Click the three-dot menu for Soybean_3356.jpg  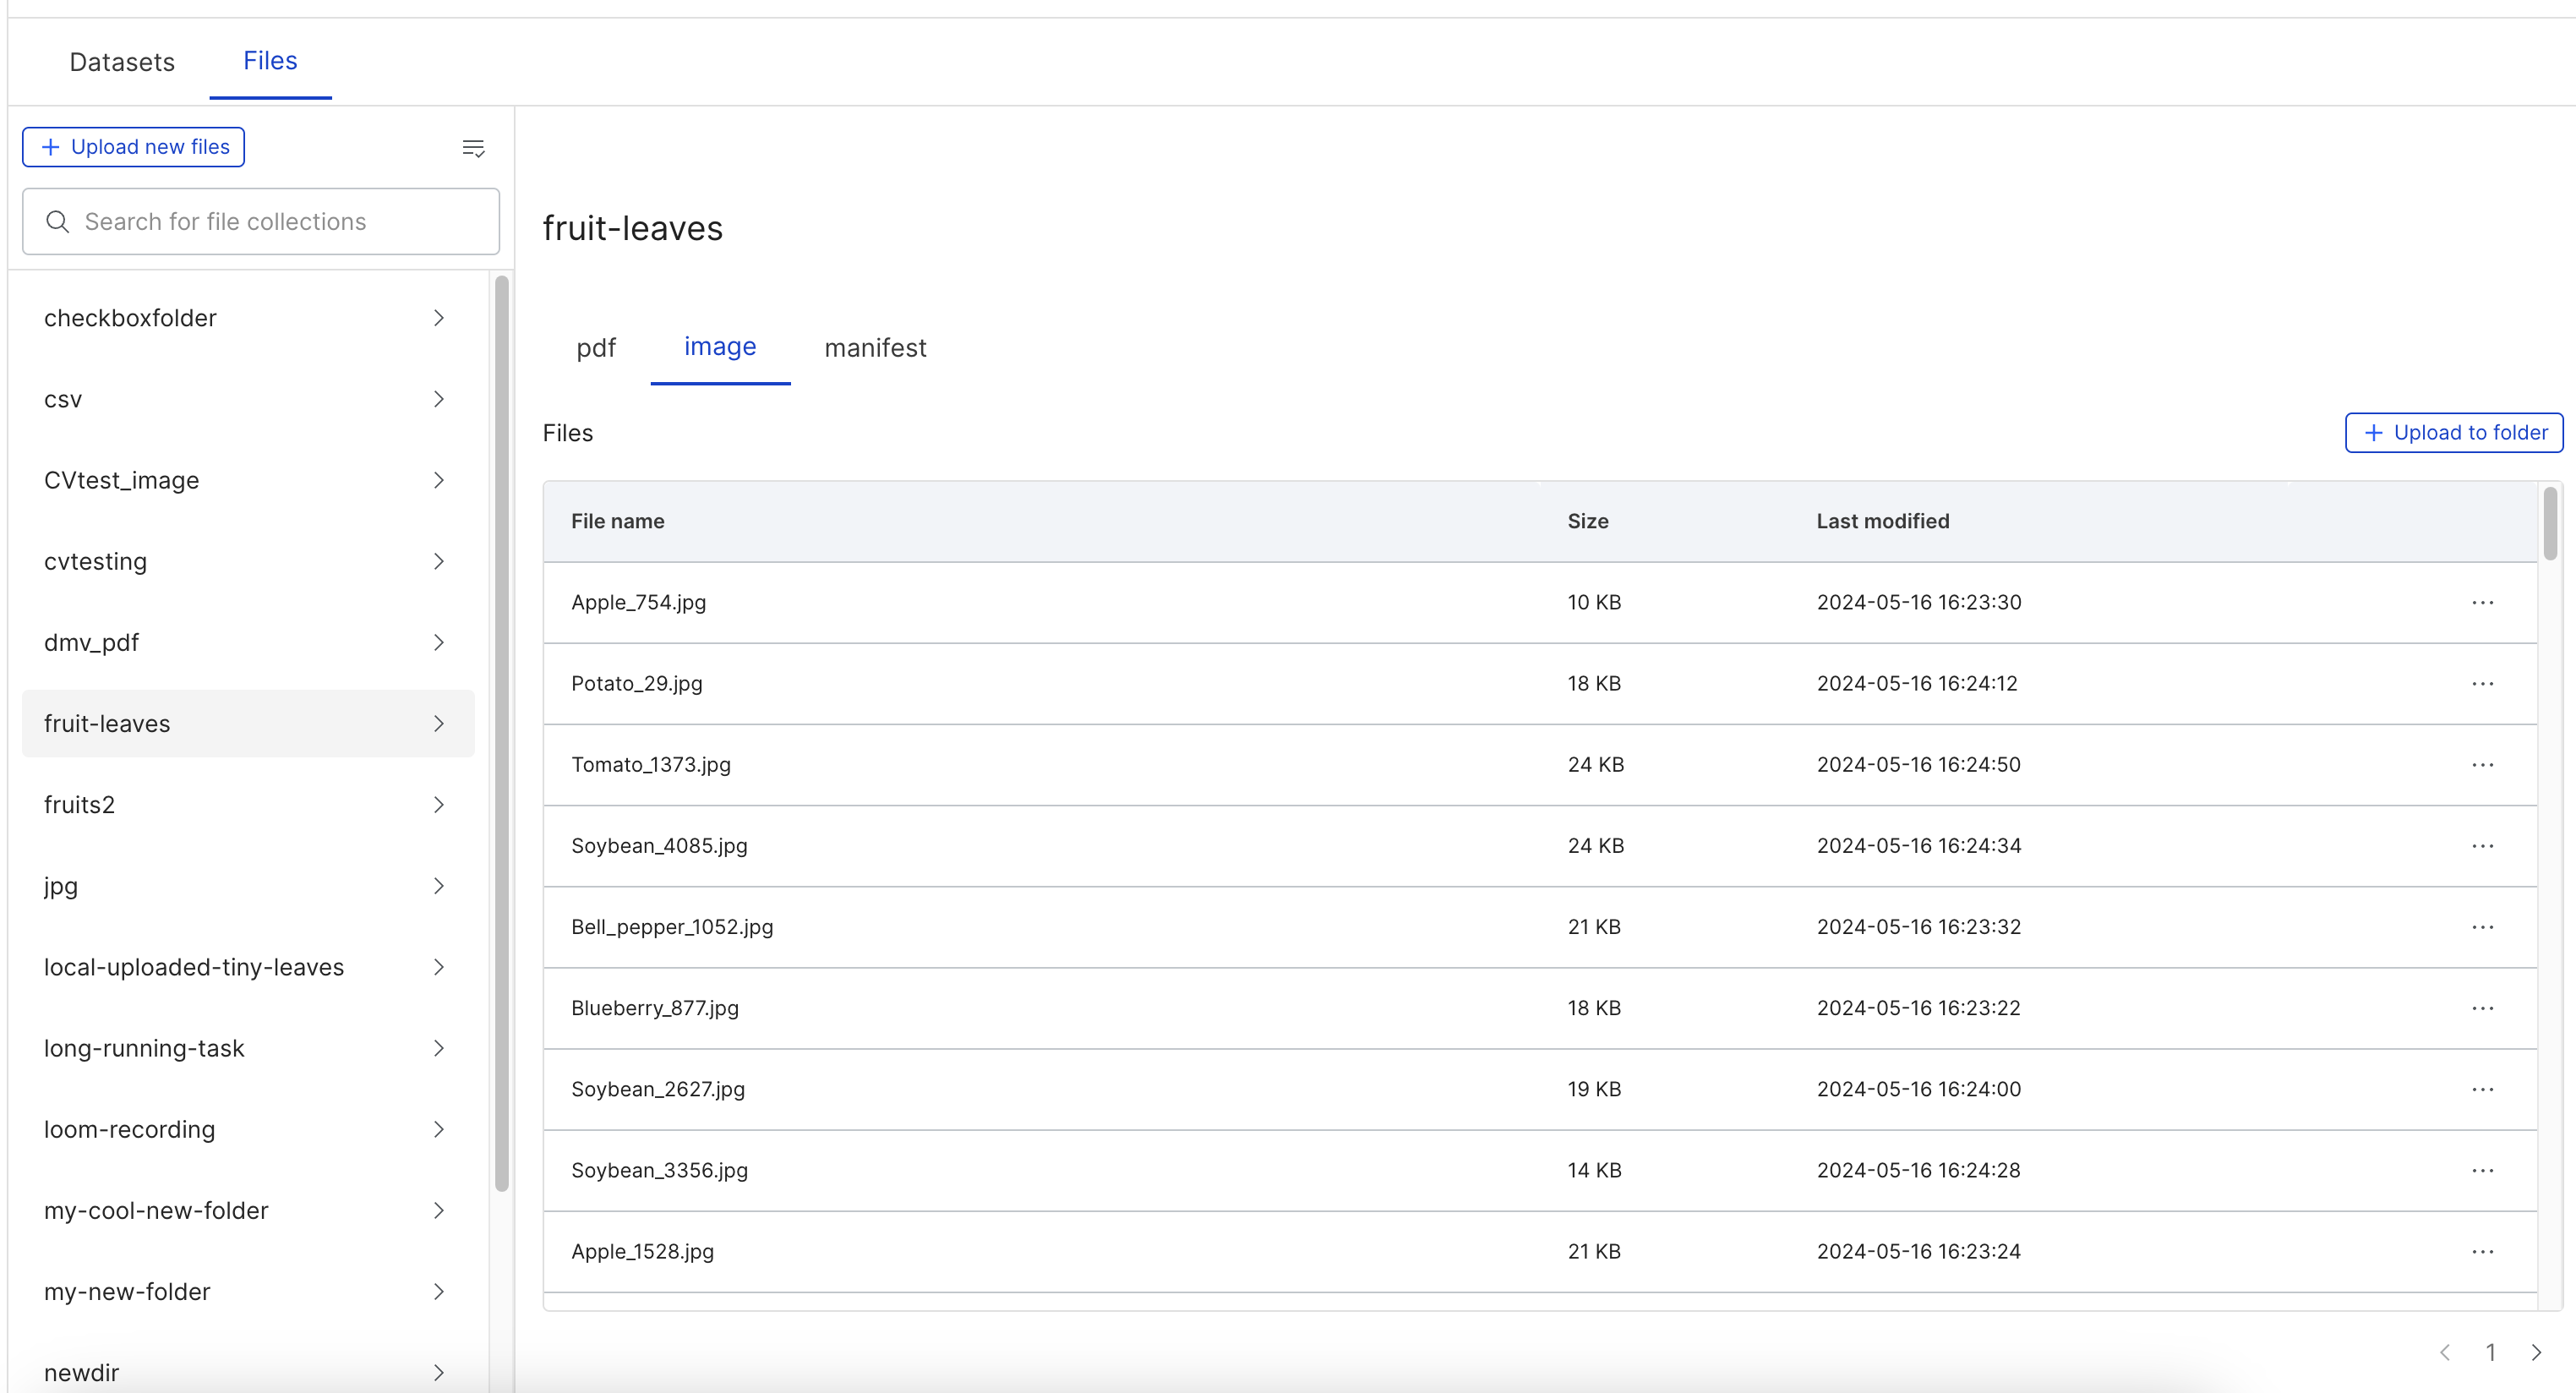point(2481,1170)
